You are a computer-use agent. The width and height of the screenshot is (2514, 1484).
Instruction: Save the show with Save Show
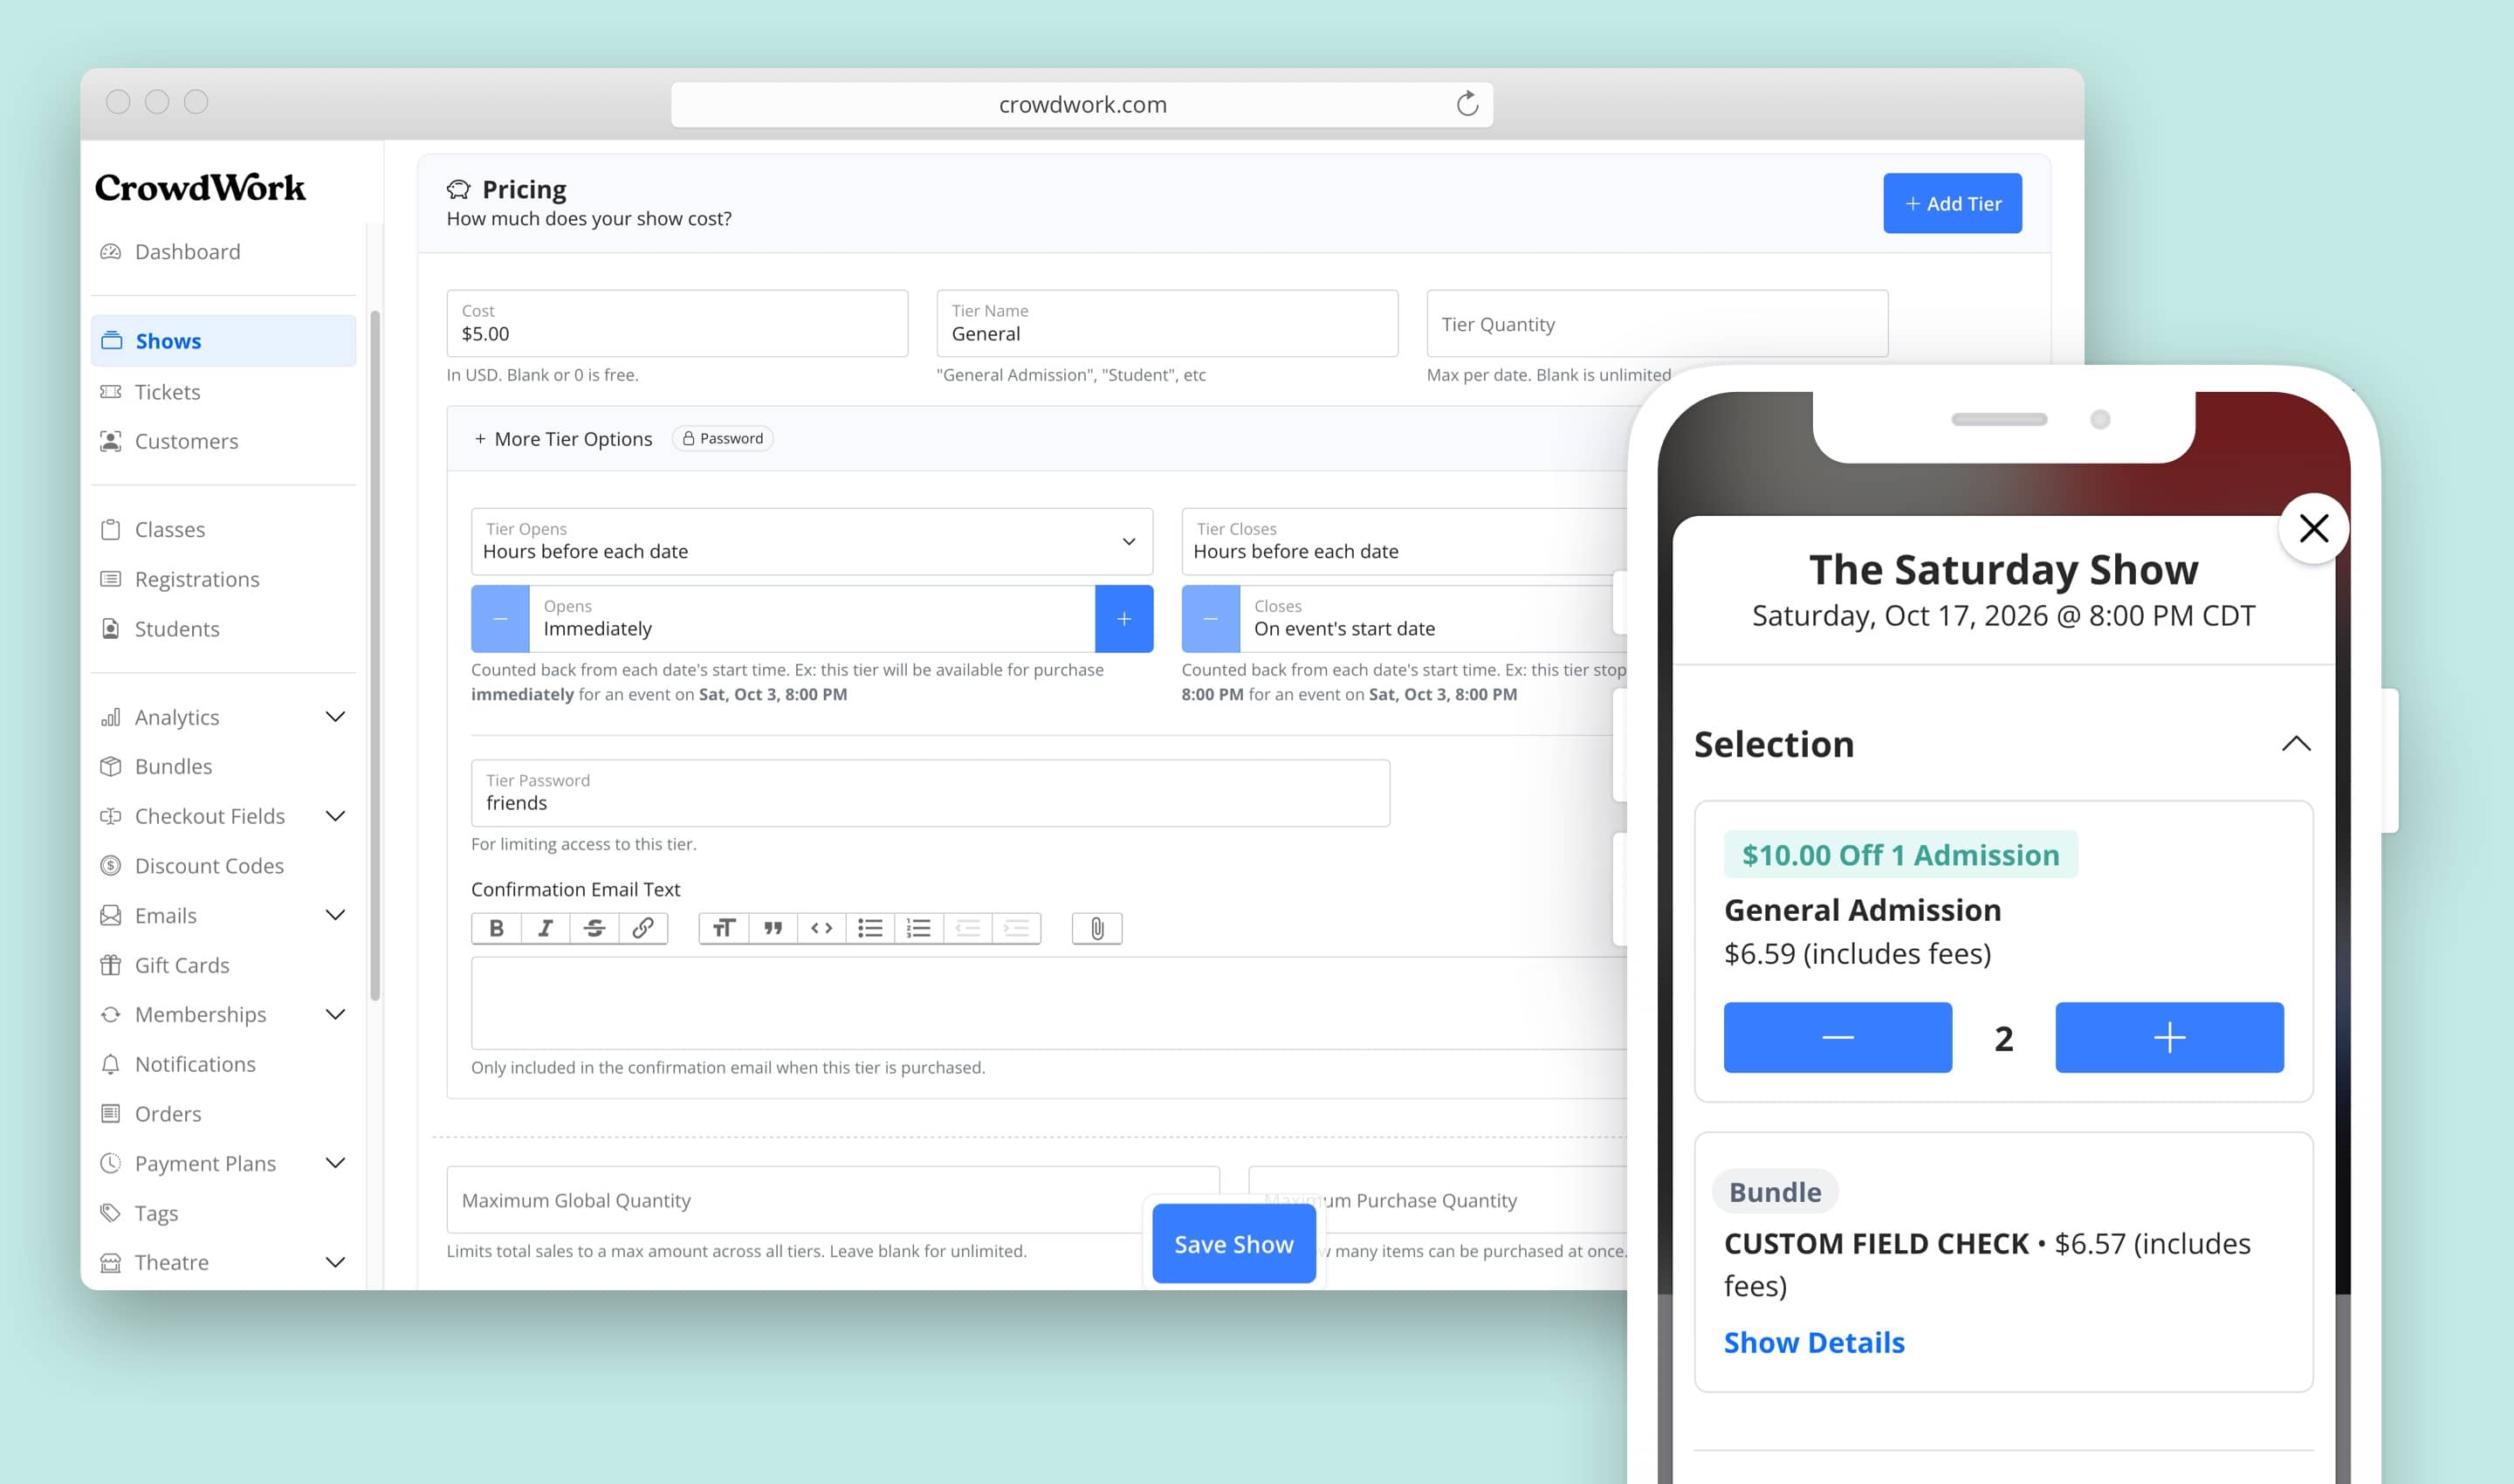coord(1234,1244)
